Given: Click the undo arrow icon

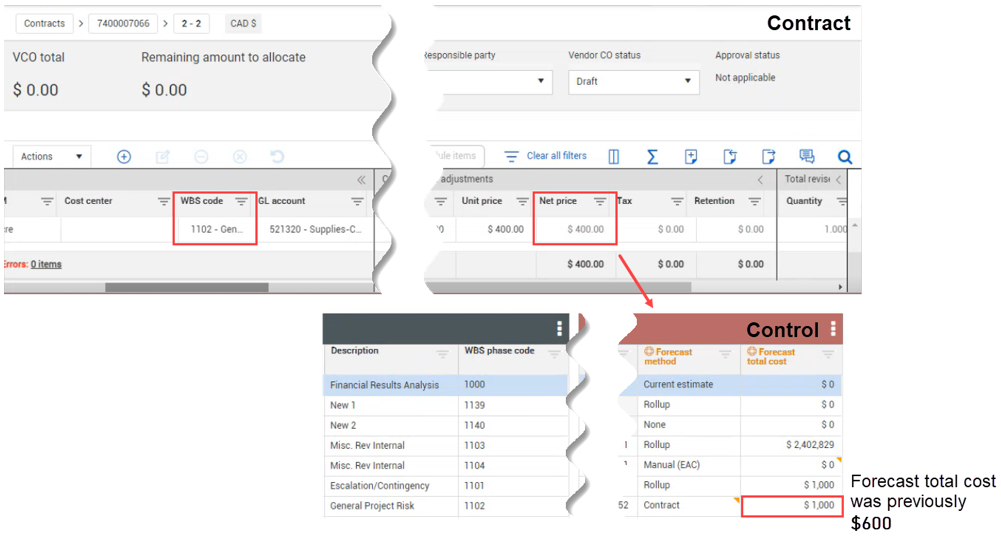Looking at the screenshot, I should [278, 157].
